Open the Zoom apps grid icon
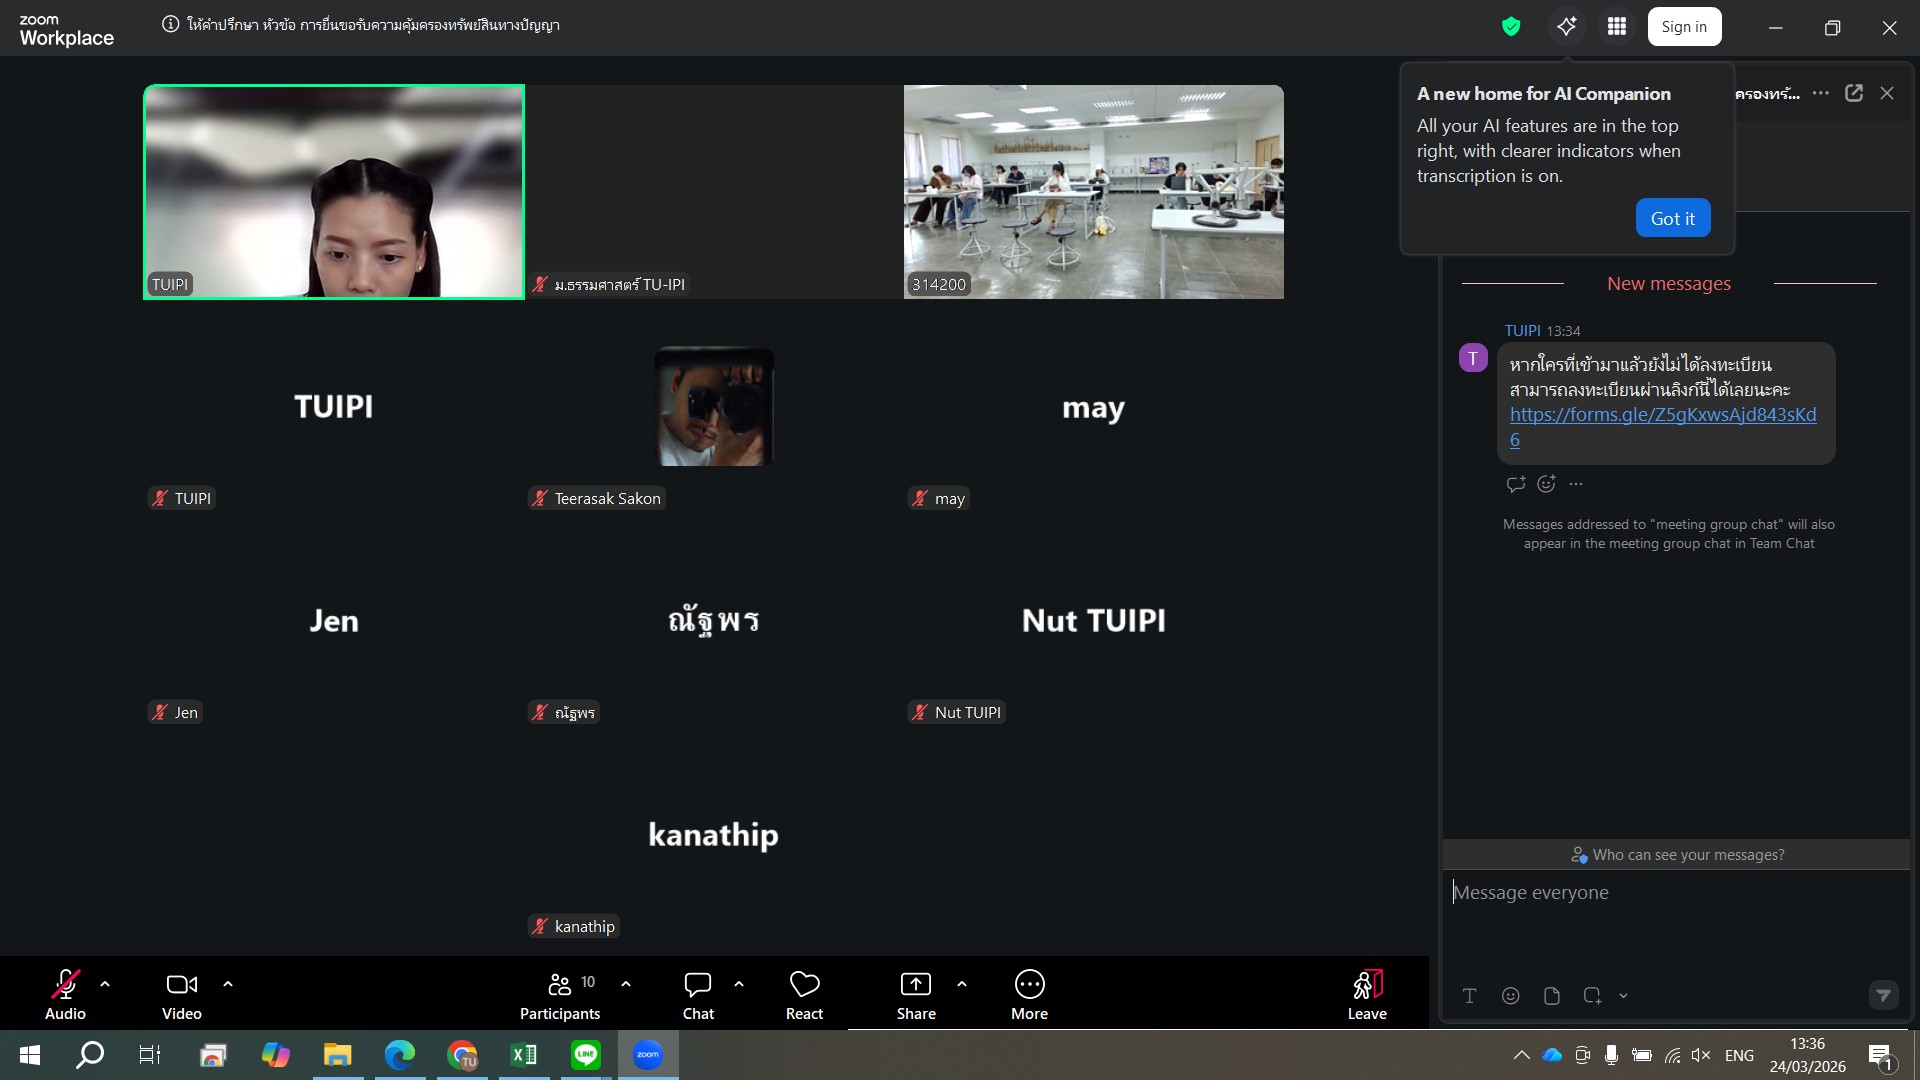The width and height of the screenshot is (1920, 1080). (1617, 27)
